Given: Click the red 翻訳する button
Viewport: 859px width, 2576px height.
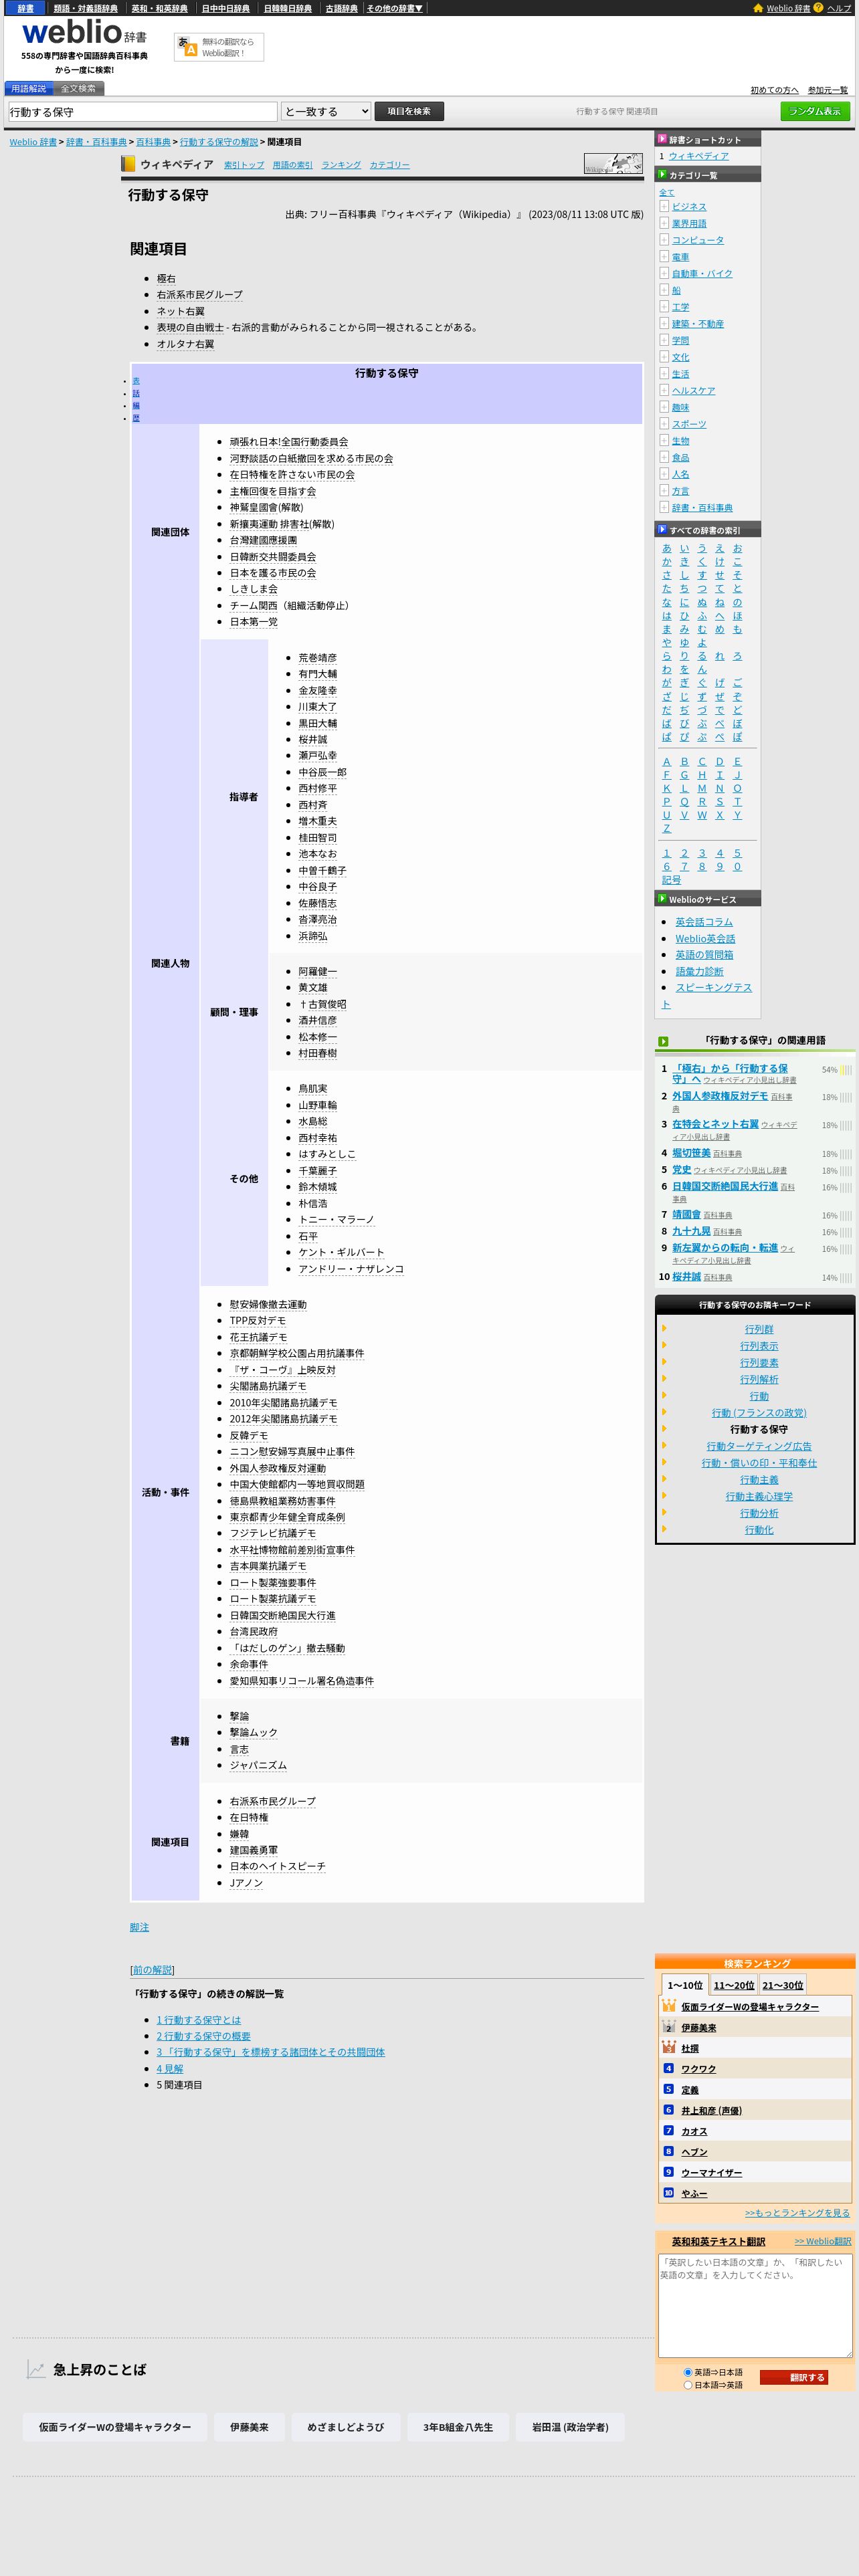Looking at the screenshot, I should click(793, 2378).
